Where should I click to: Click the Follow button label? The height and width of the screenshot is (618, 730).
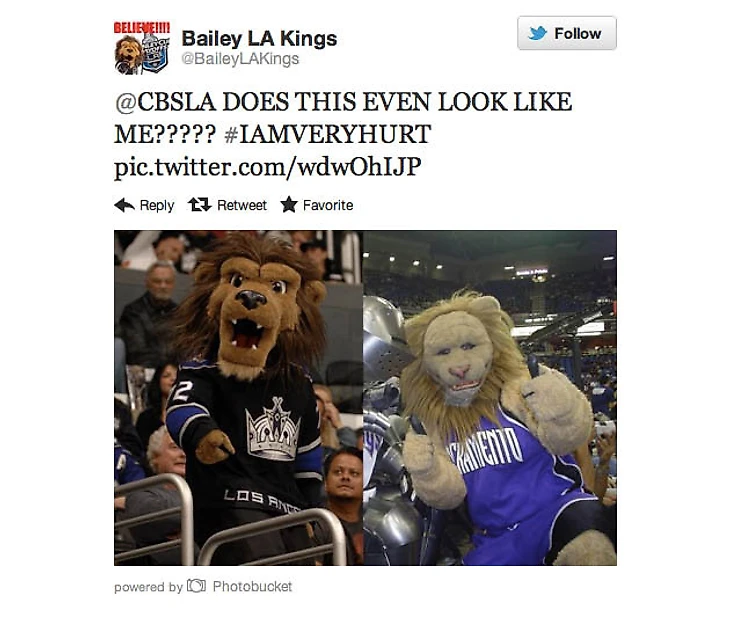click(578, 34)
